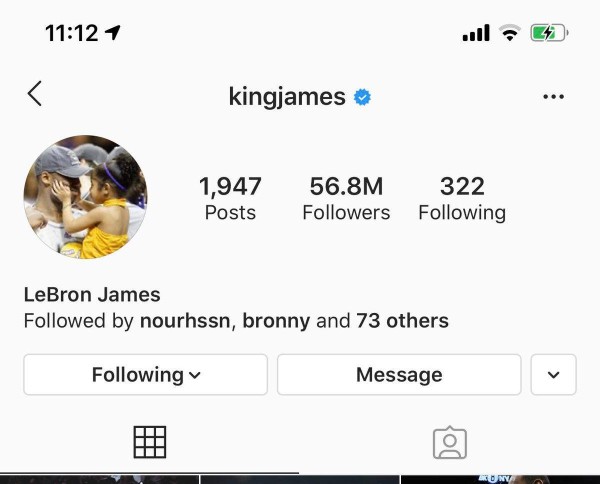The width and height of the screenshot is (600, 484).
Task: Switch to the tagged photos tab
Action: tap(450, 442)
